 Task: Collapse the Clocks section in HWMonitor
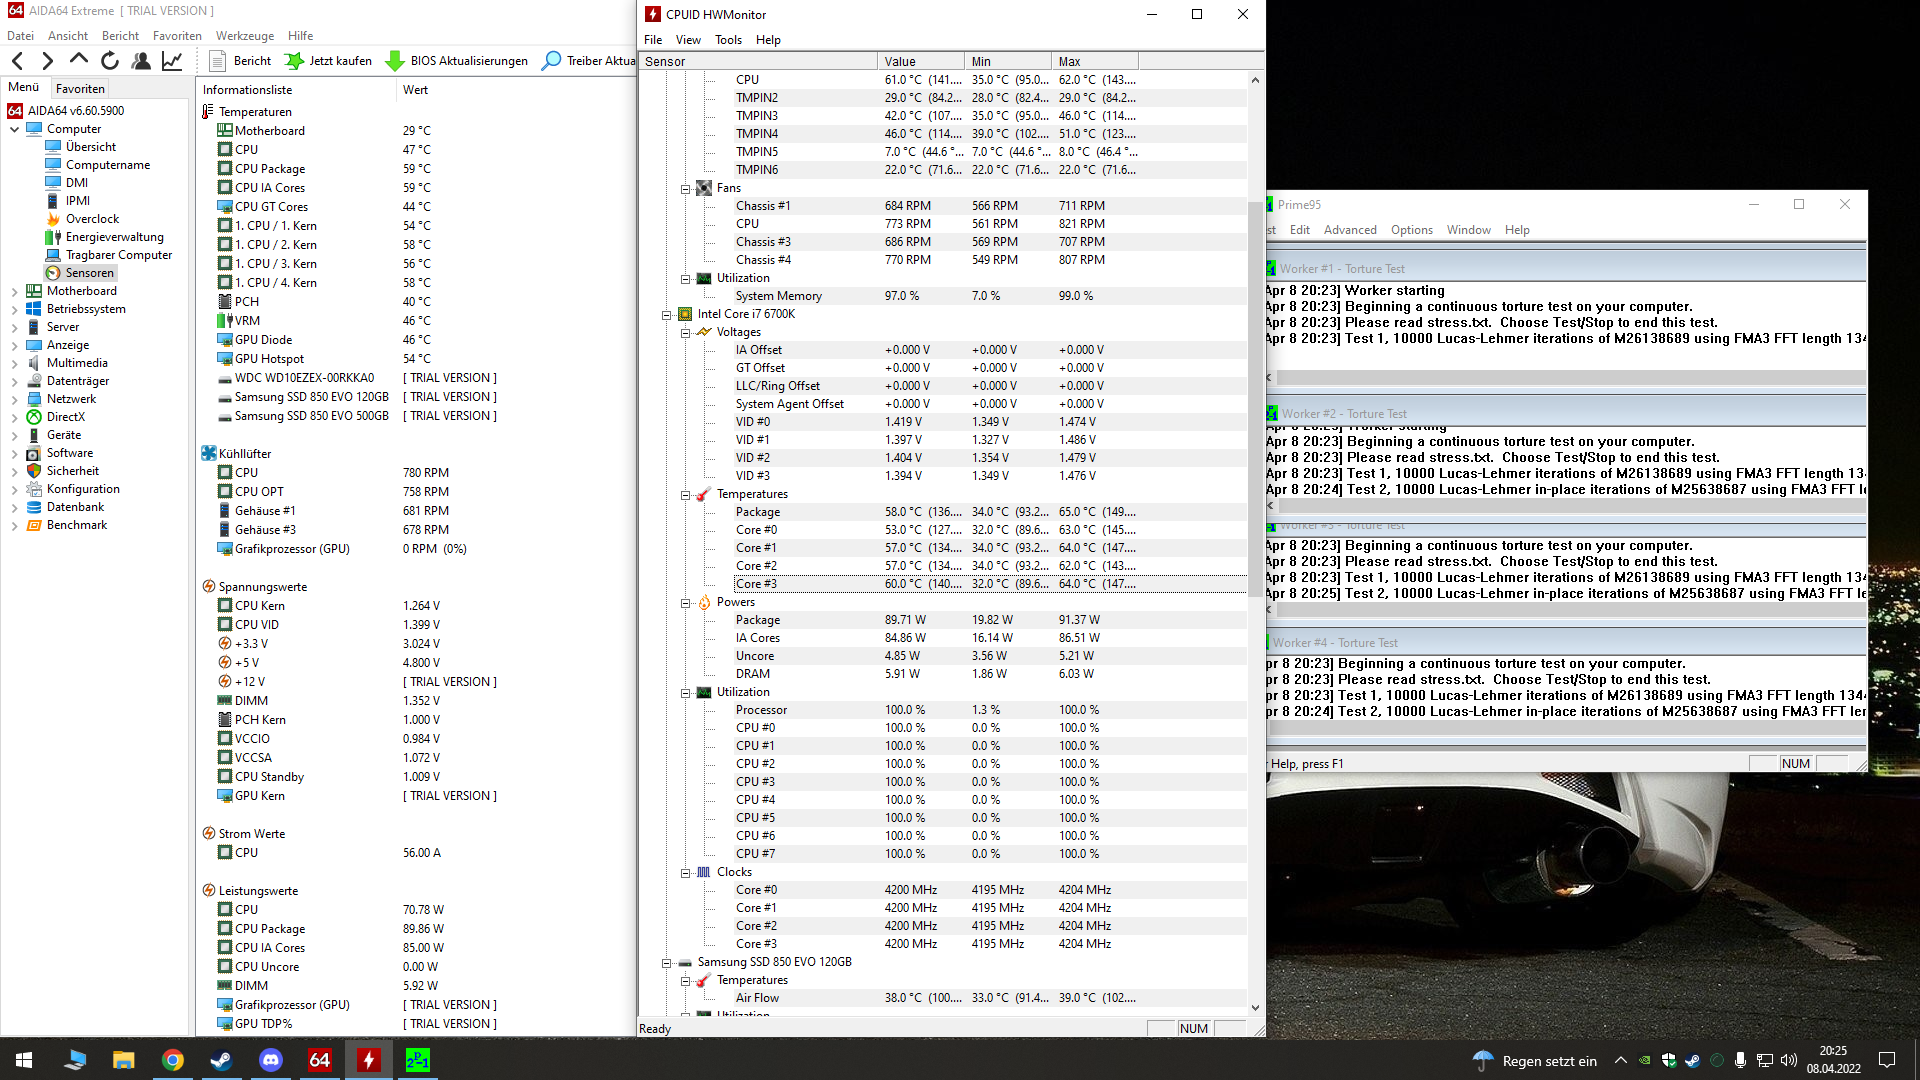point(686,872)
